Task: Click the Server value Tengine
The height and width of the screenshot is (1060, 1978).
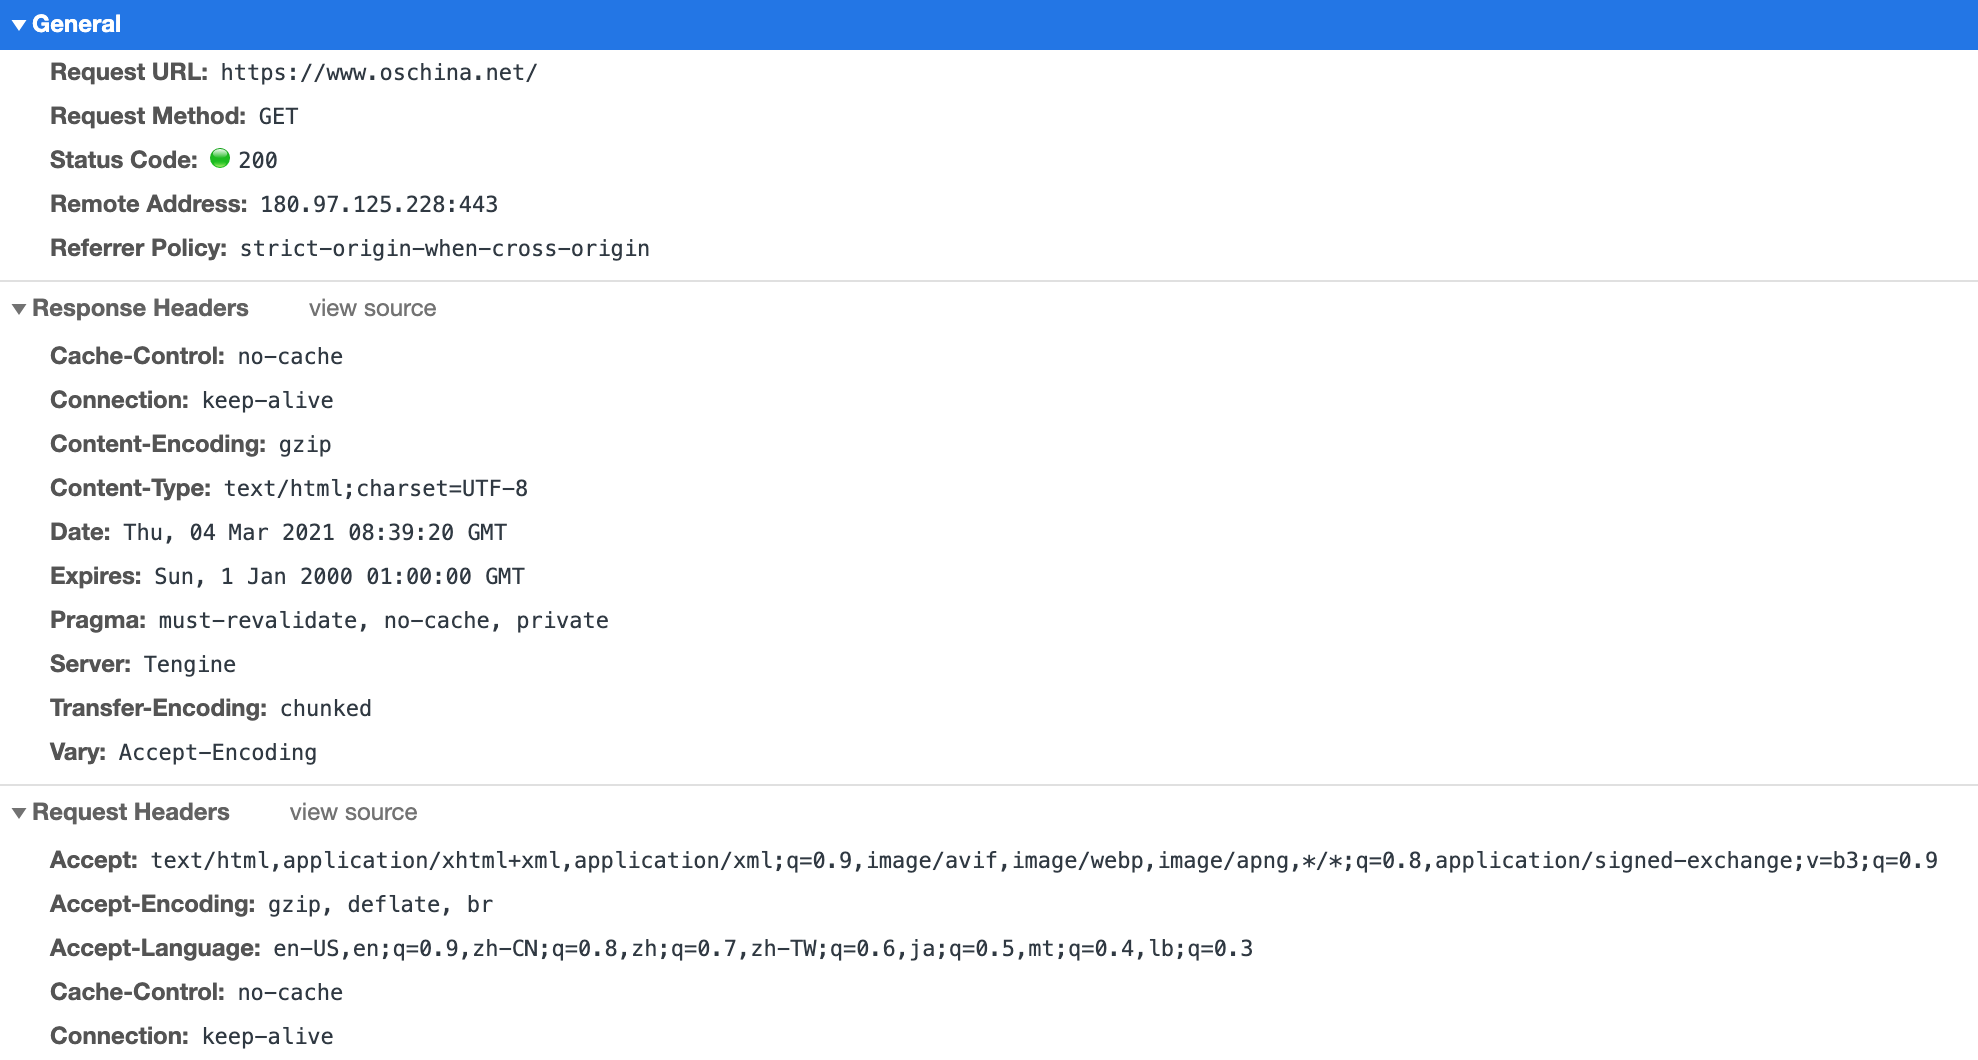Action: (189, 664)
